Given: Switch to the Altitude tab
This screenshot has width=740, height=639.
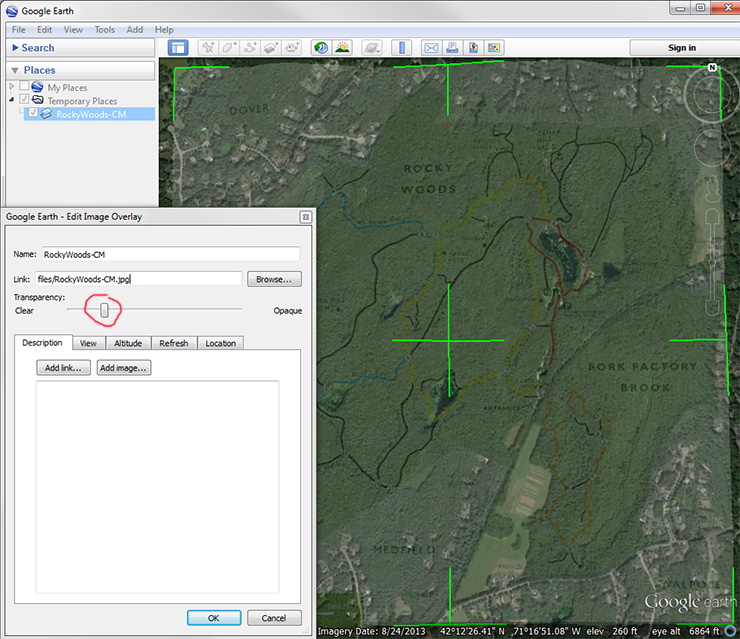Looking at the screenshot, I should (x=128, y=343).
